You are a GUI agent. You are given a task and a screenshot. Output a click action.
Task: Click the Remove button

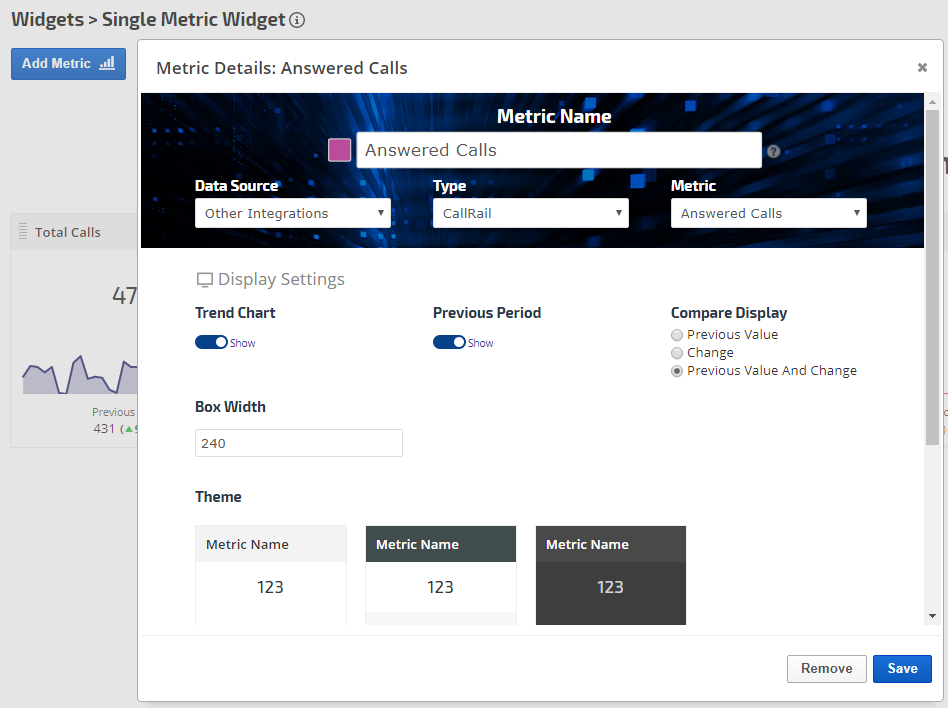click(826, 669)
